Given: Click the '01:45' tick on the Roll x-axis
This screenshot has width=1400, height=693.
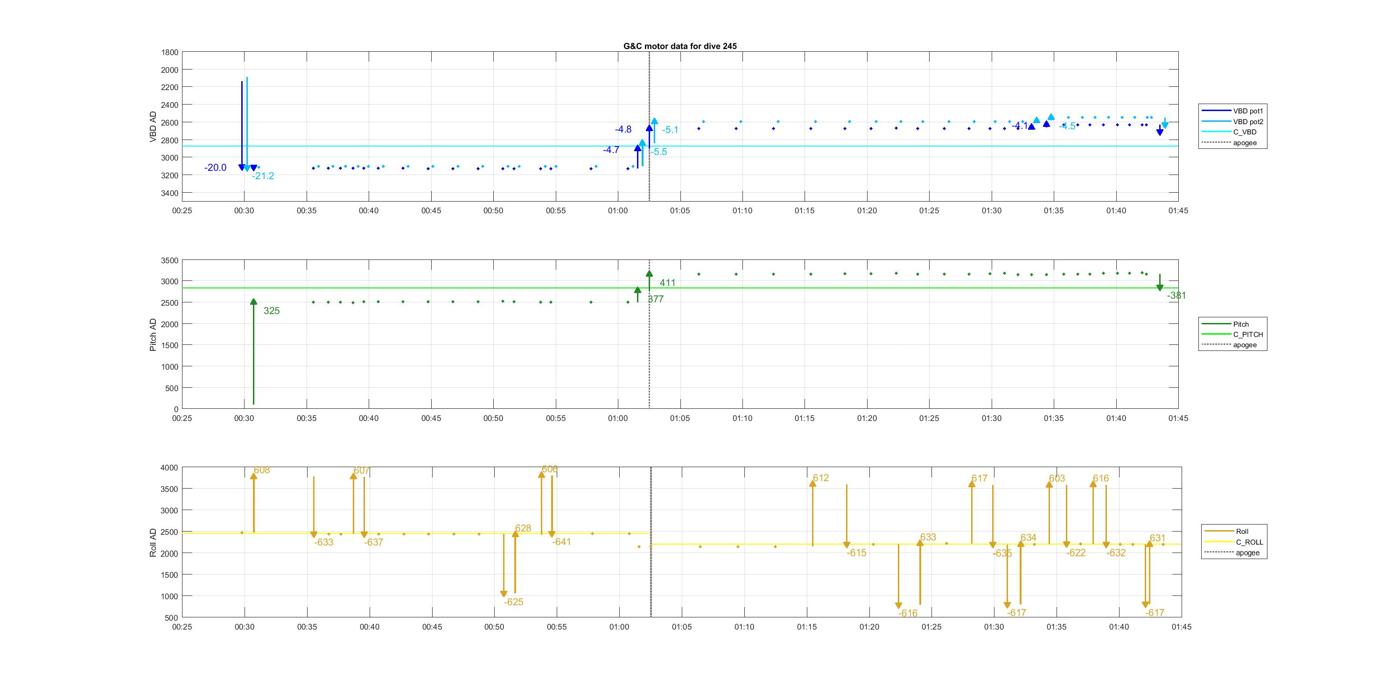Looking at the screenshot, I should (1181, 627).
